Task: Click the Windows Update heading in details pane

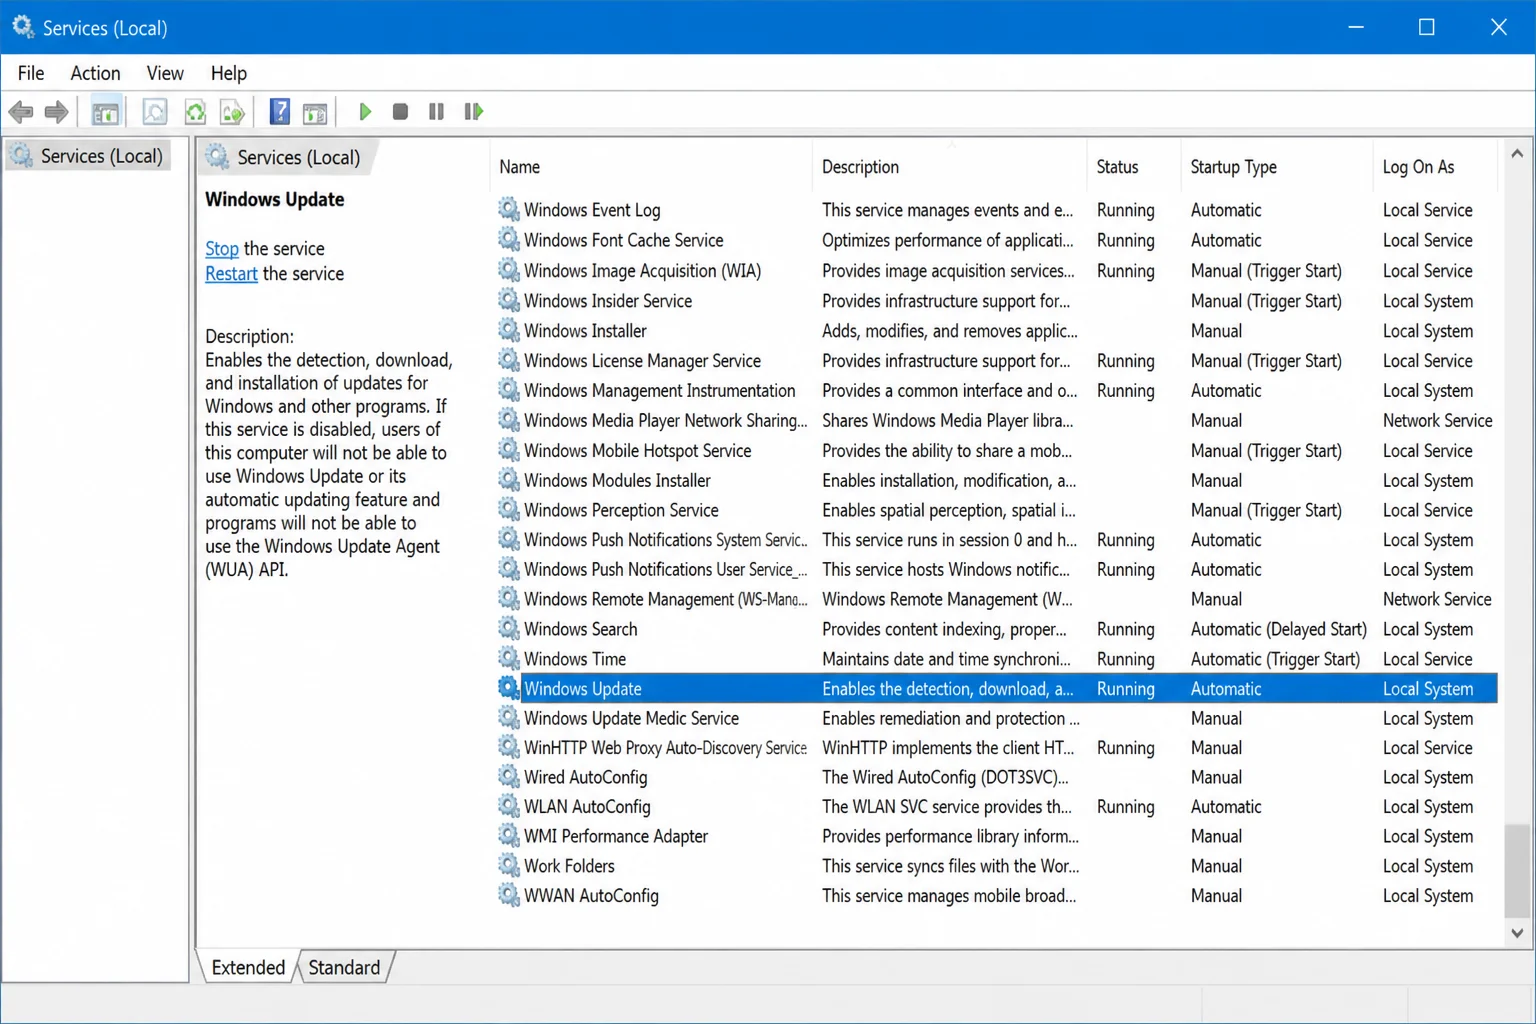Action: point(275,199)
